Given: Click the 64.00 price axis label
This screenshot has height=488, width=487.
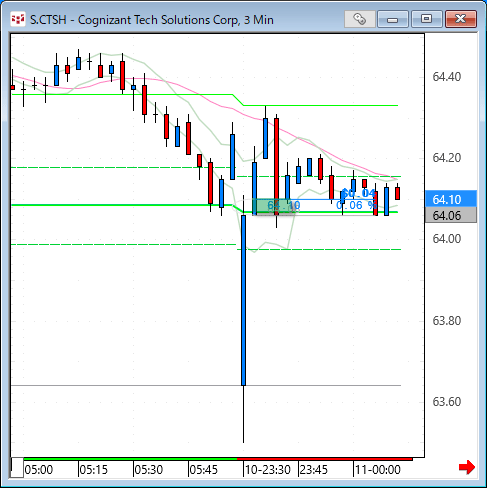Looking at the screenshot, I should tap(447, 239).
